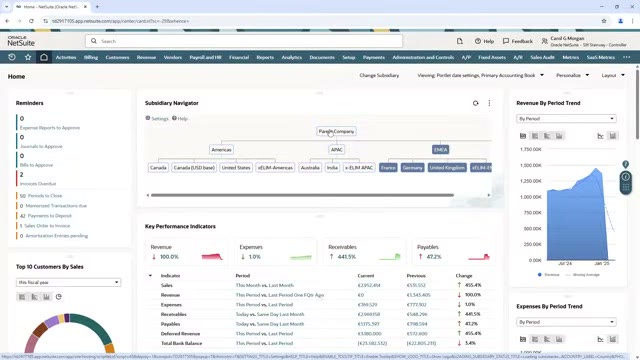640x360 pixels.
Task: Select the APAC subsidiary node
Action: (336, 150)
